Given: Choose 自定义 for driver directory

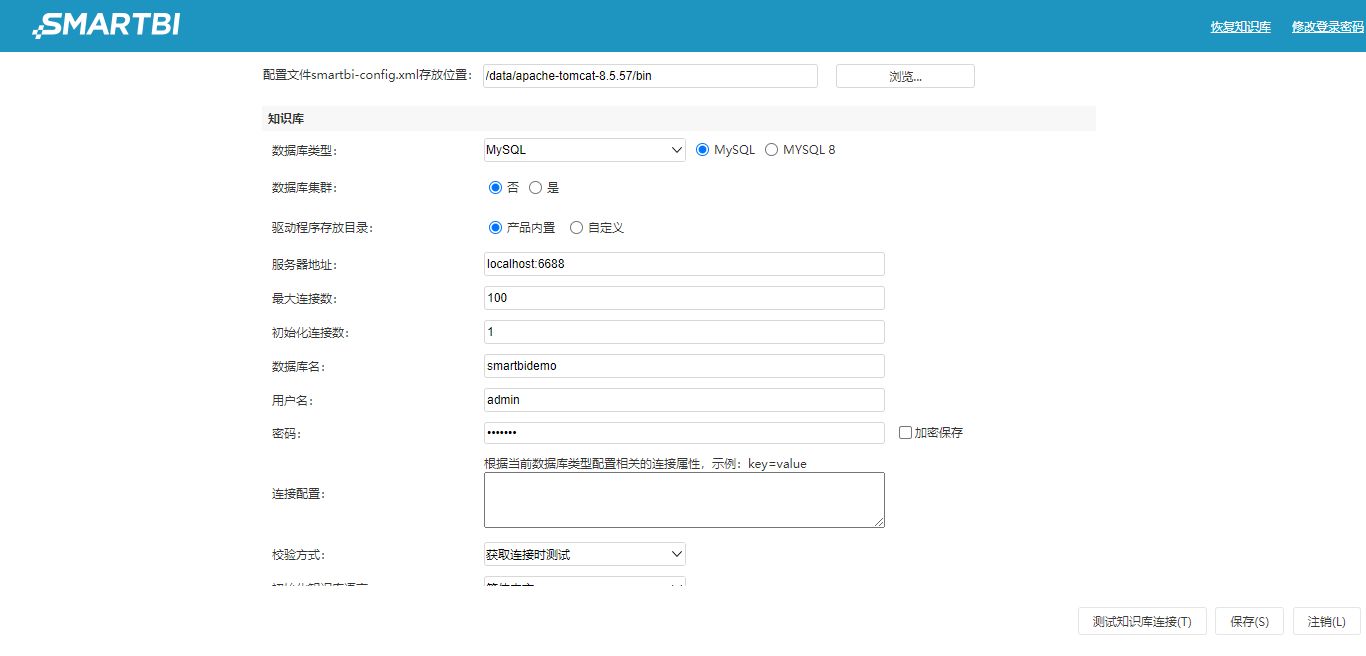Looking at the screenshot, I should [x=576, y=227].
